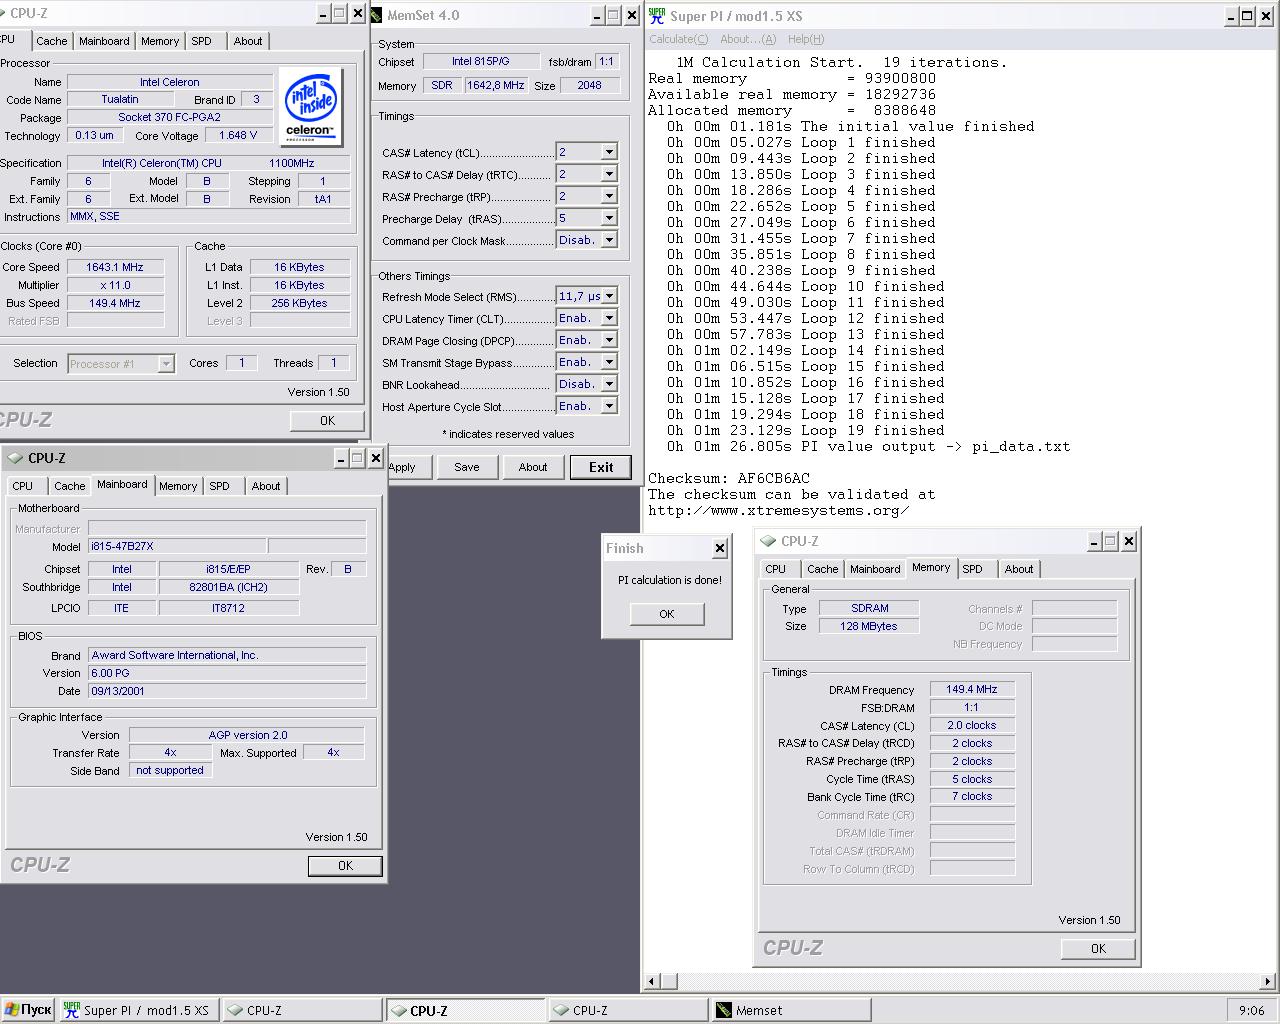
Task: Select Cache tab in Memory CPU-Z window
Action: point(822,569)
